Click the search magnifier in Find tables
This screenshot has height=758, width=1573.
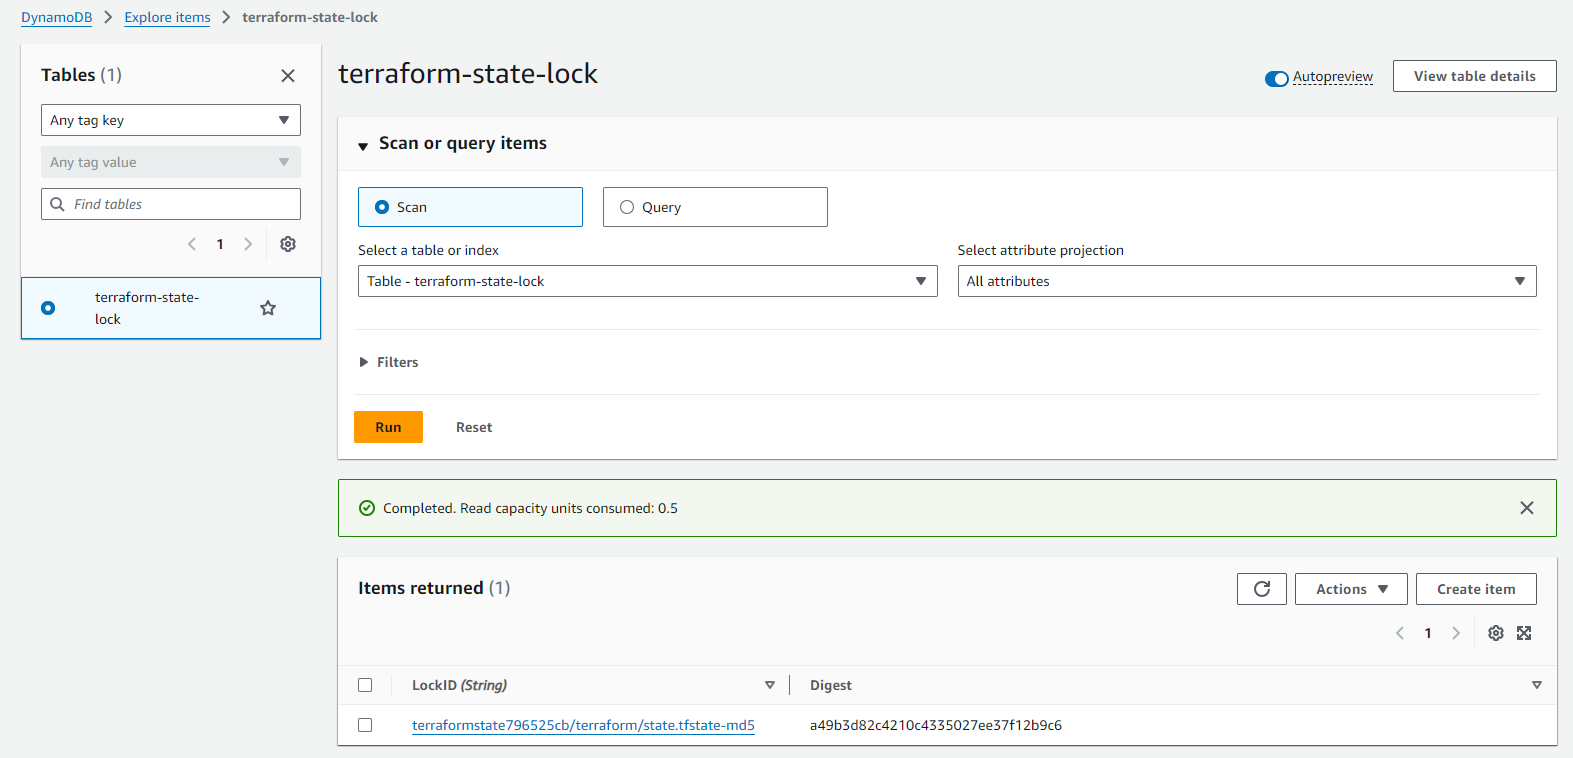pyautogui.click(x=58, y=204)
